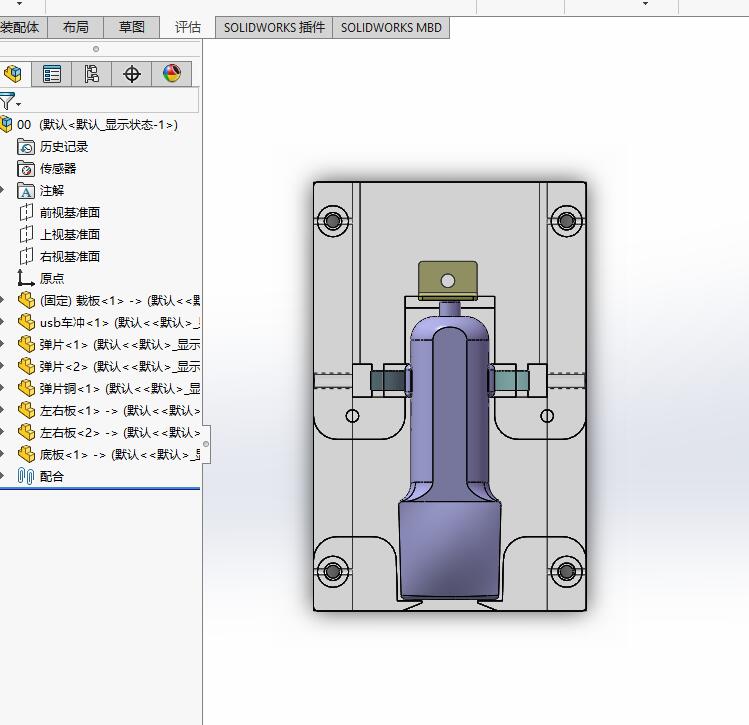Image resolution: width=749 pixels, height=725 pixels.
Task: Open the 装配体 ribbon tab
Action: coord(23,27)
